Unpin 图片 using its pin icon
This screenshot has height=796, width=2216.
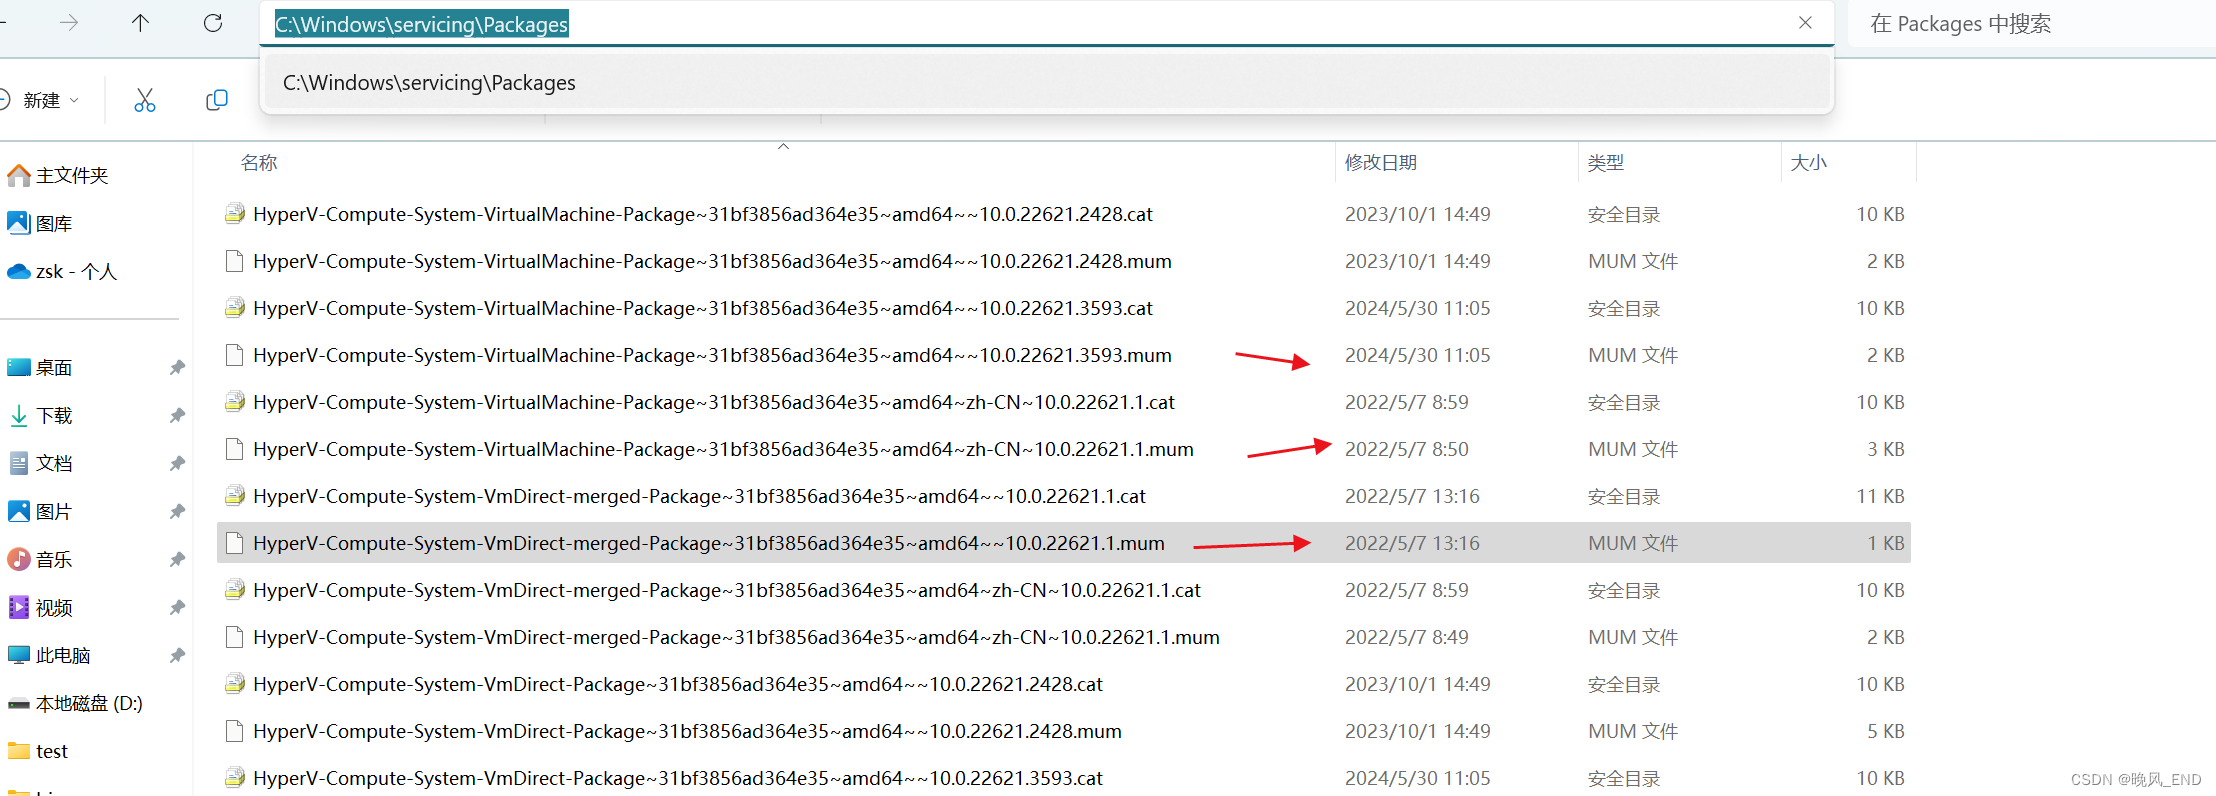[177, 511]
